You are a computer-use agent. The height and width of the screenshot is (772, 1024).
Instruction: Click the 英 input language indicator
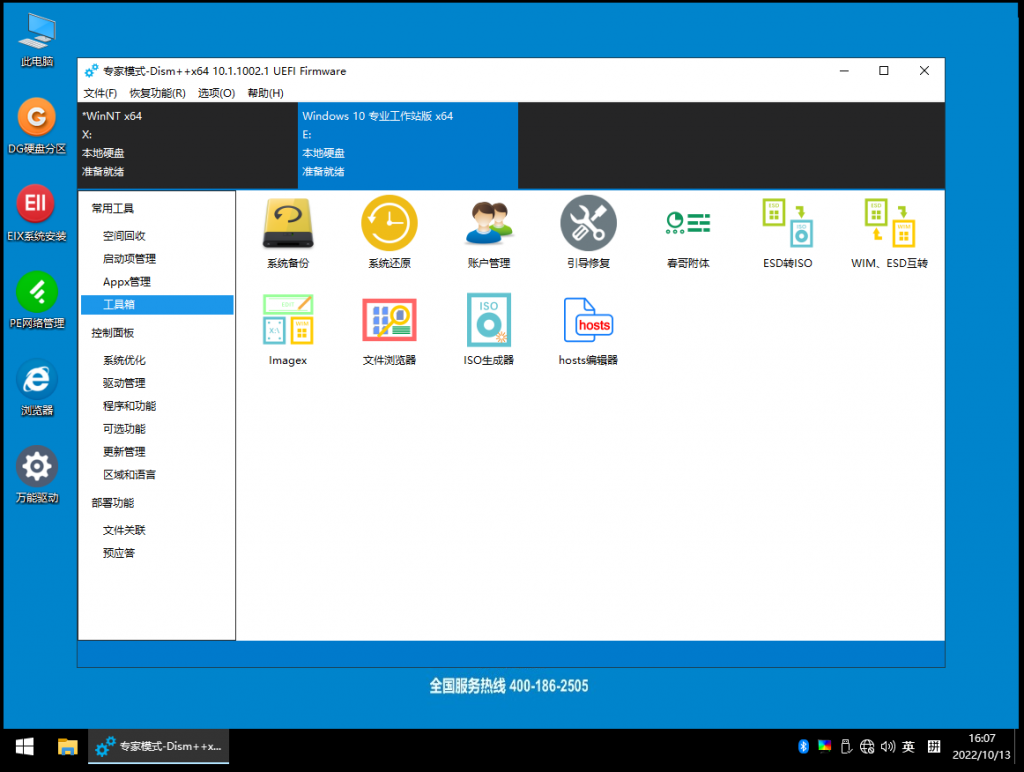click(x=908, y=747)
